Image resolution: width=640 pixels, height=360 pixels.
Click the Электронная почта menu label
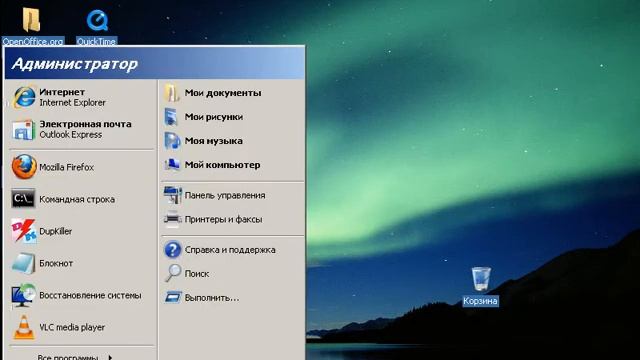point(85,124)
